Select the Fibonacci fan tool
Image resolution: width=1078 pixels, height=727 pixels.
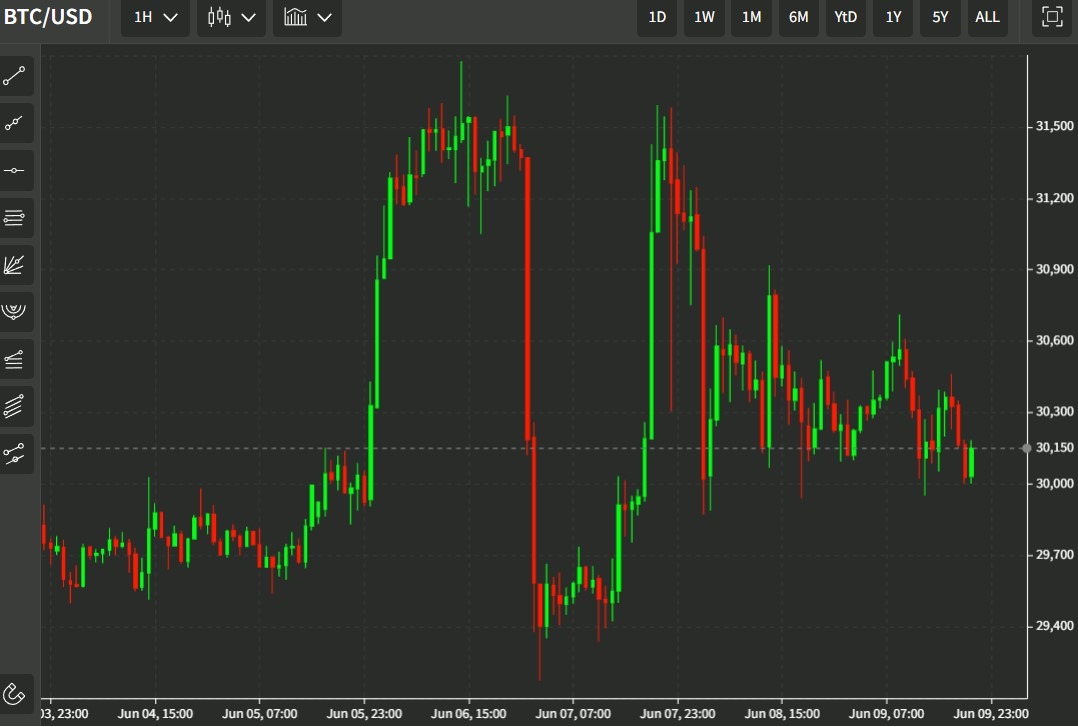coord(15,265)
